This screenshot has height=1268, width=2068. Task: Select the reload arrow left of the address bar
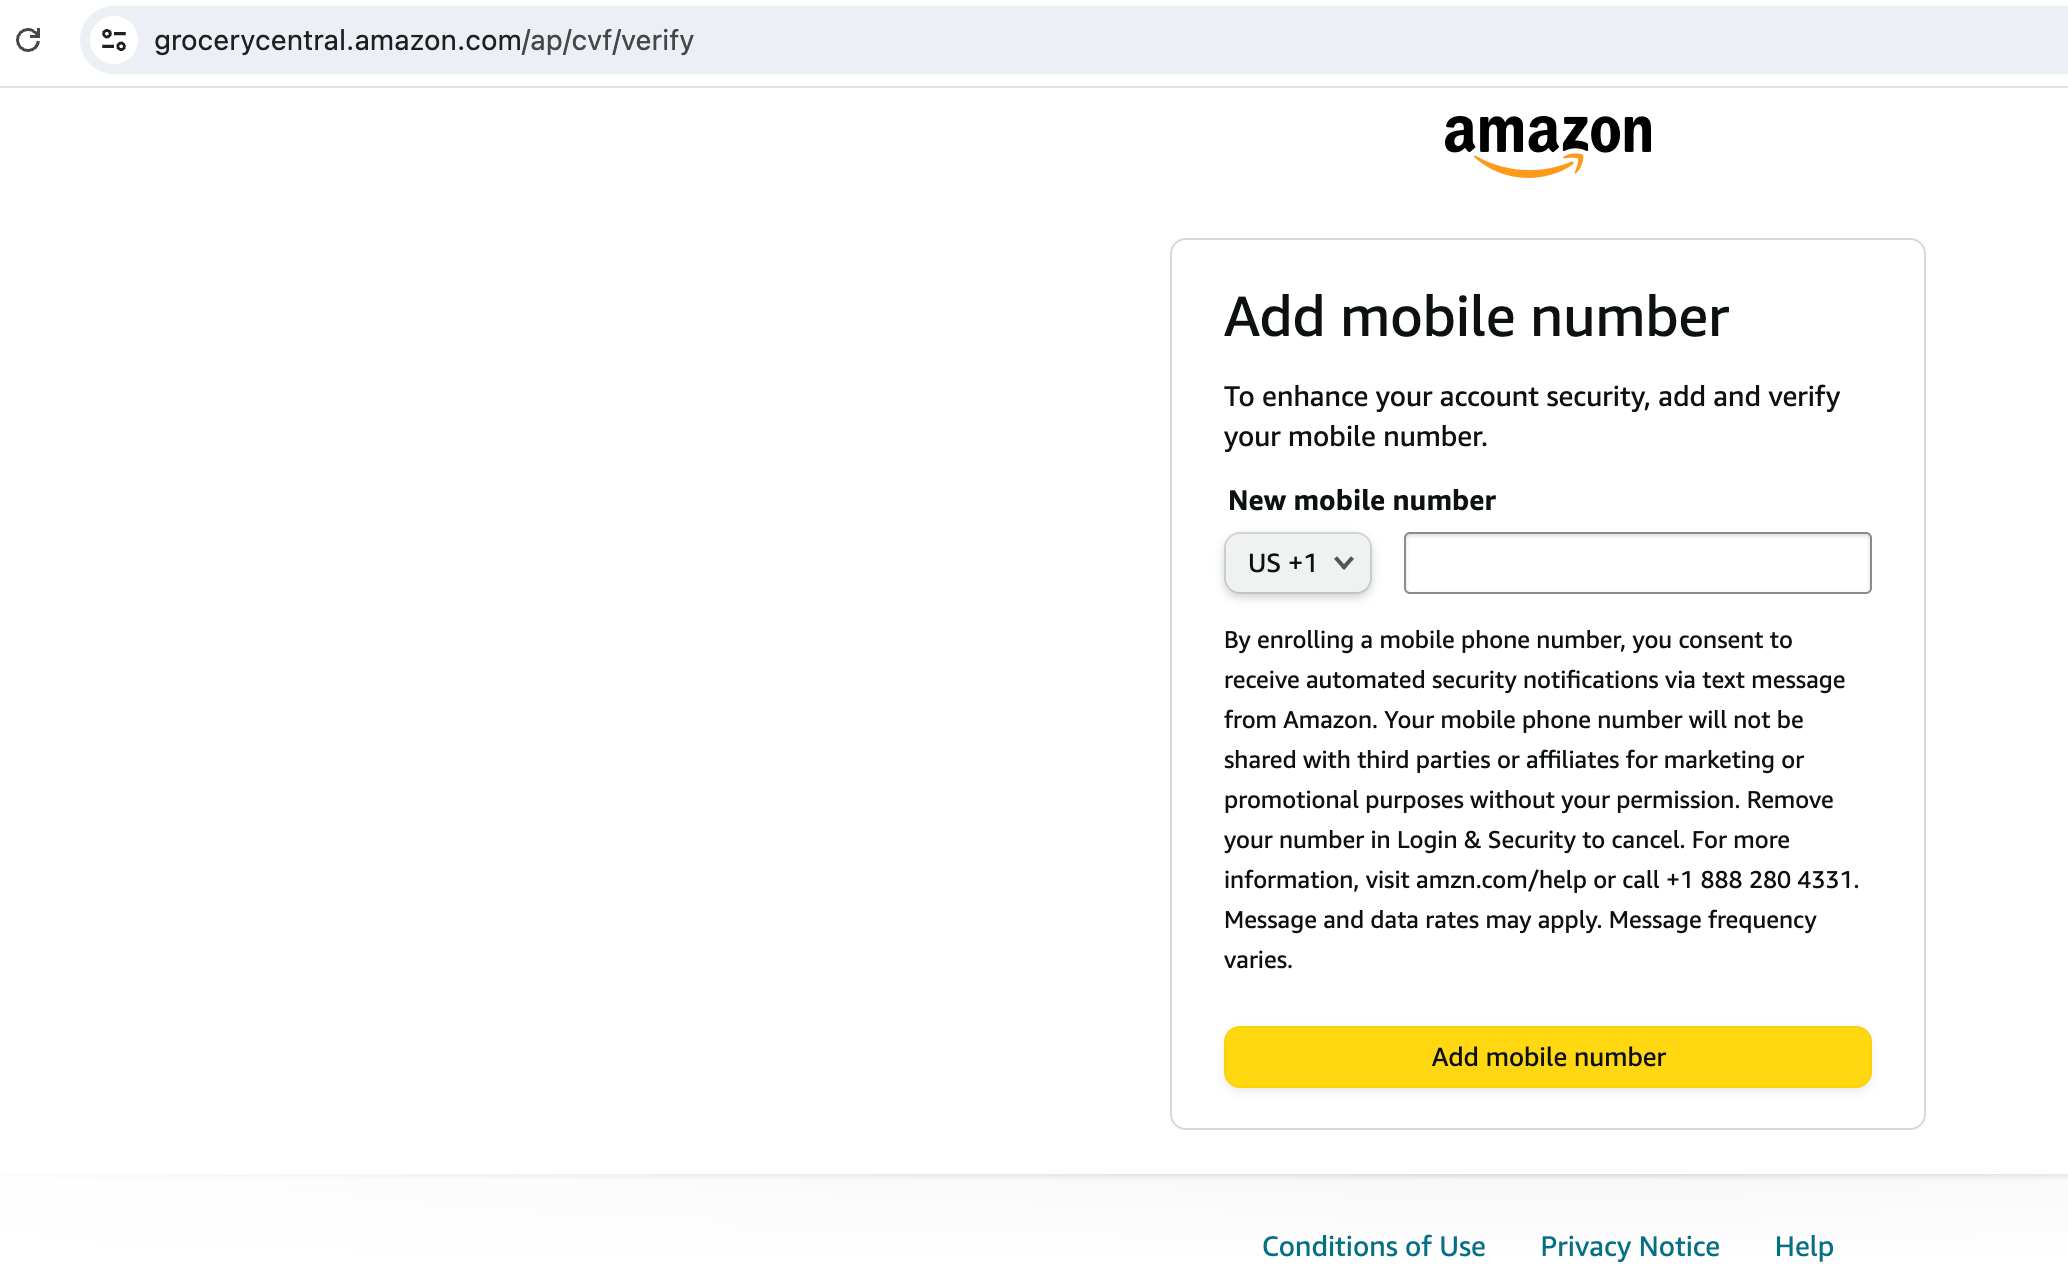click(29, 40)
